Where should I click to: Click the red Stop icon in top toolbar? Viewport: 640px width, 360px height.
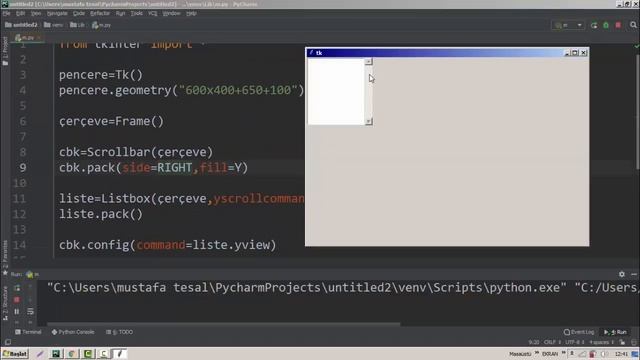pos(618,25)
